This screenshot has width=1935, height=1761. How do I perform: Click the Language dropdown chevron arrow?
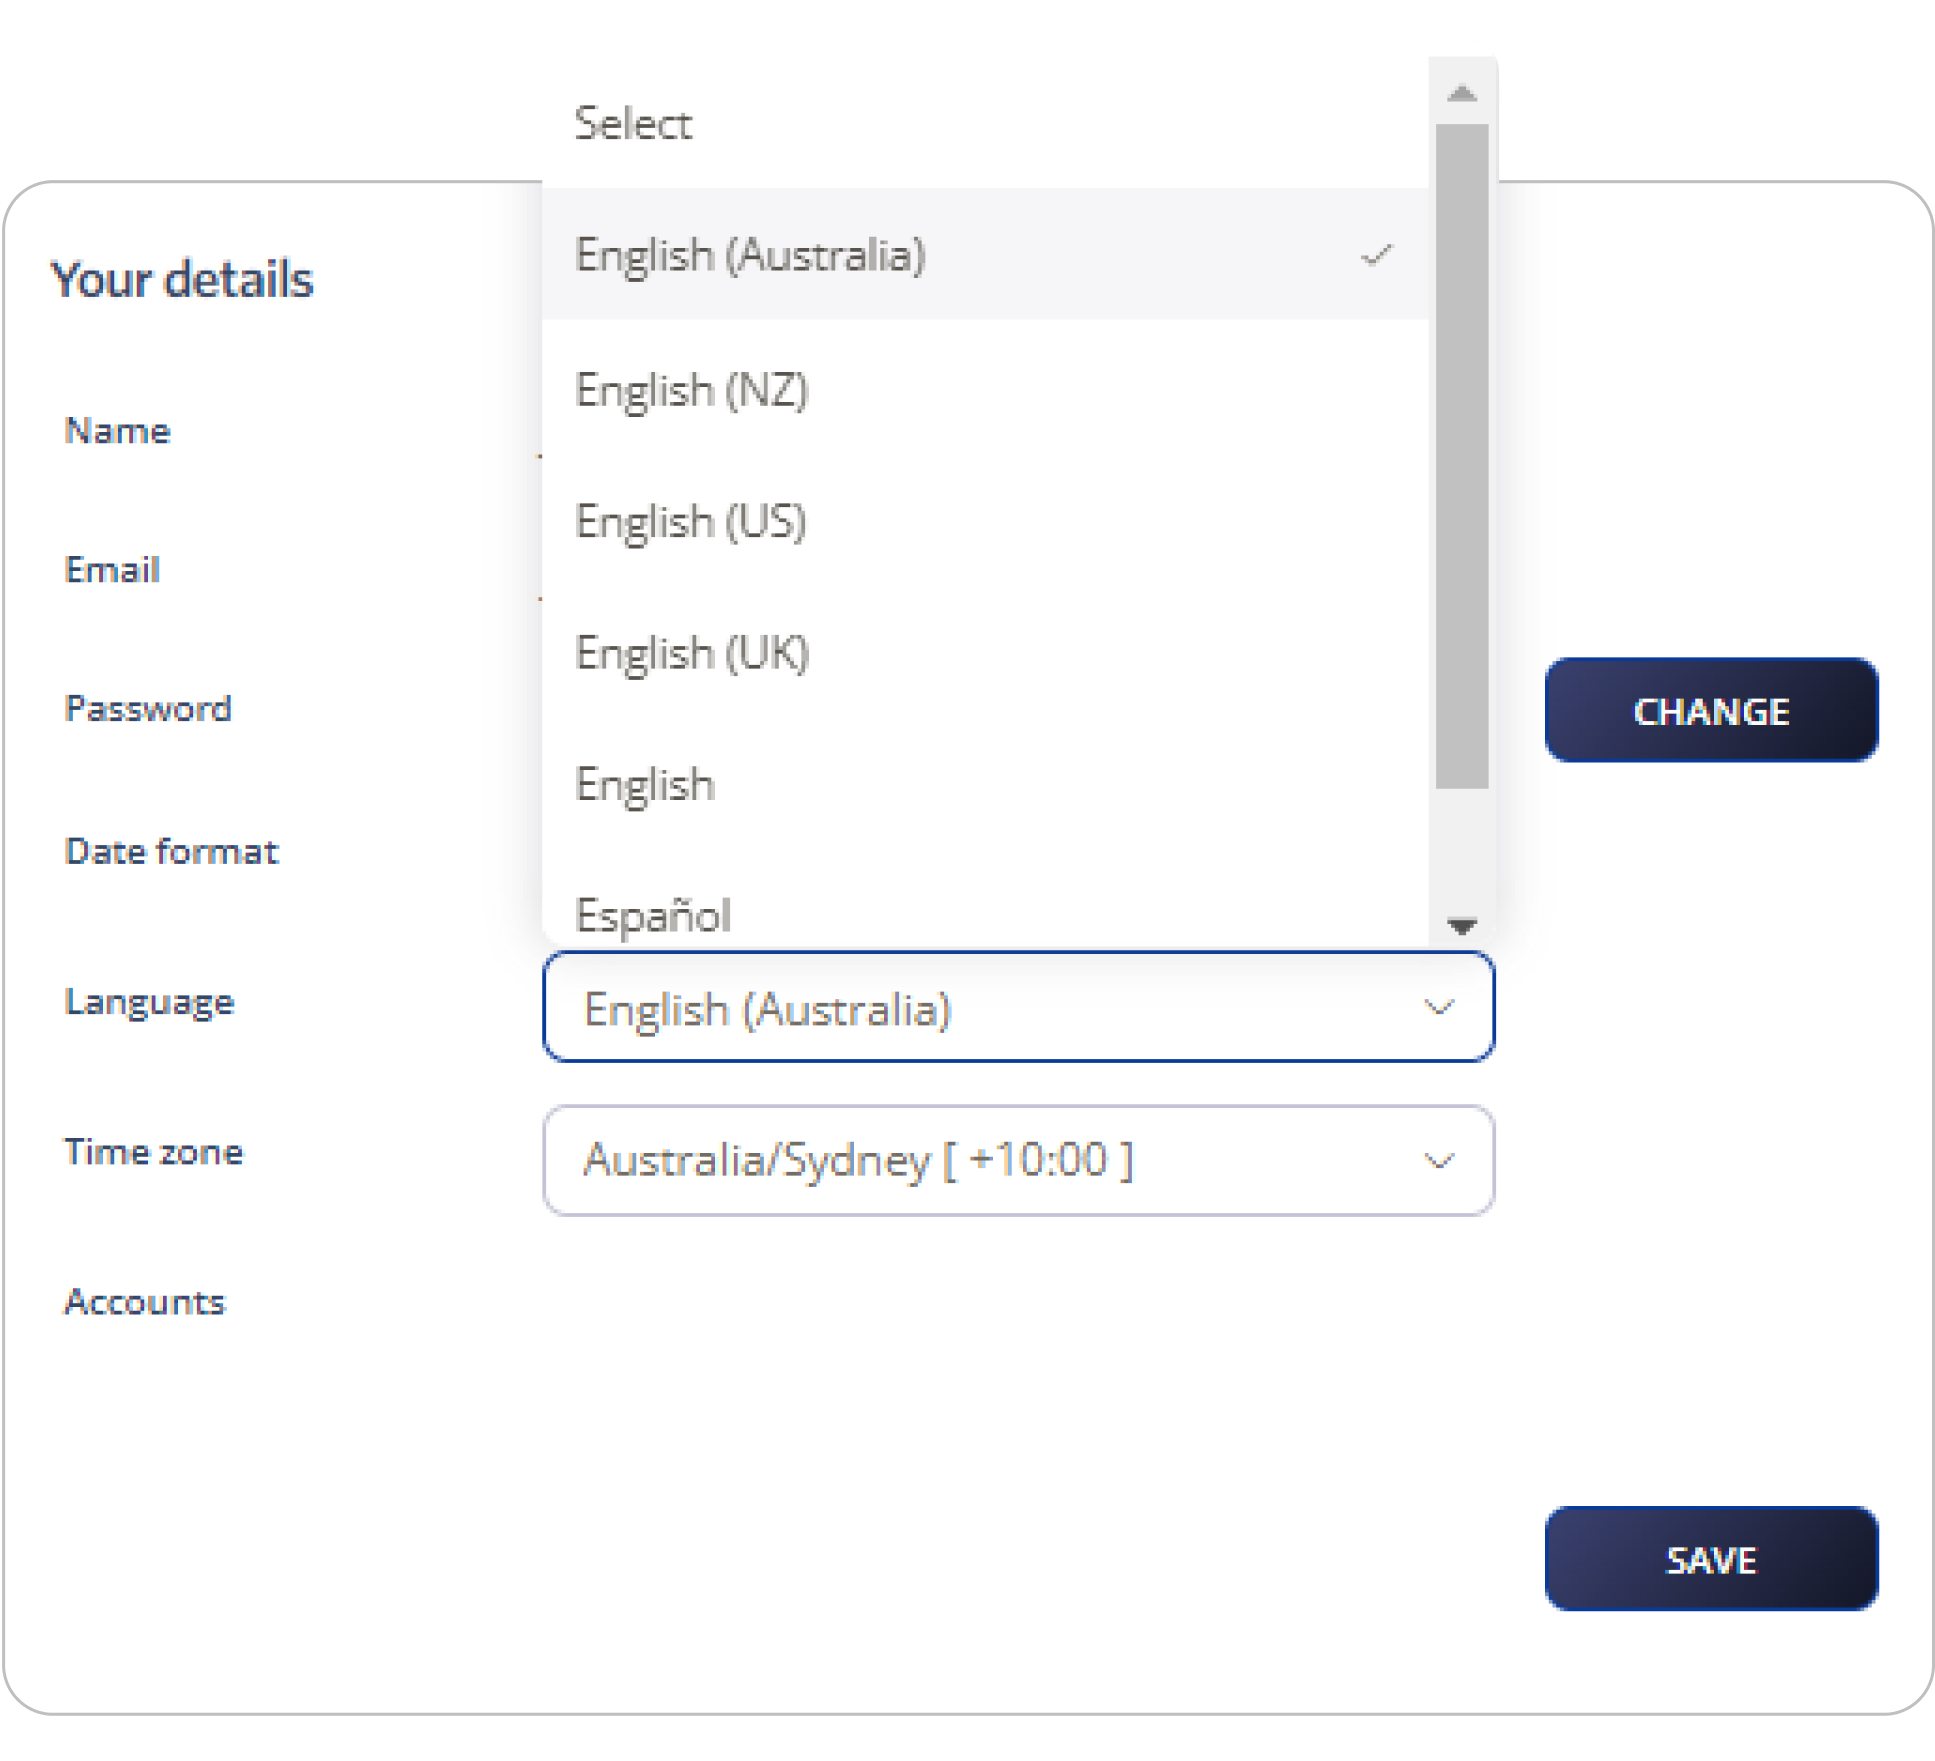click(x=1438, y=1008)
